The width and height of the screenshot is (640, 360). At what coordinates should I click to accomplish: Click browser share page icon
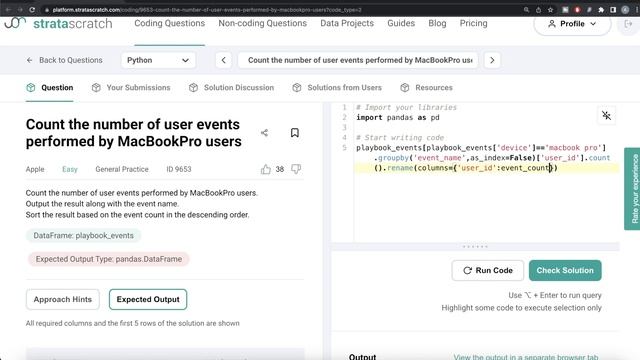click(538, 9)
